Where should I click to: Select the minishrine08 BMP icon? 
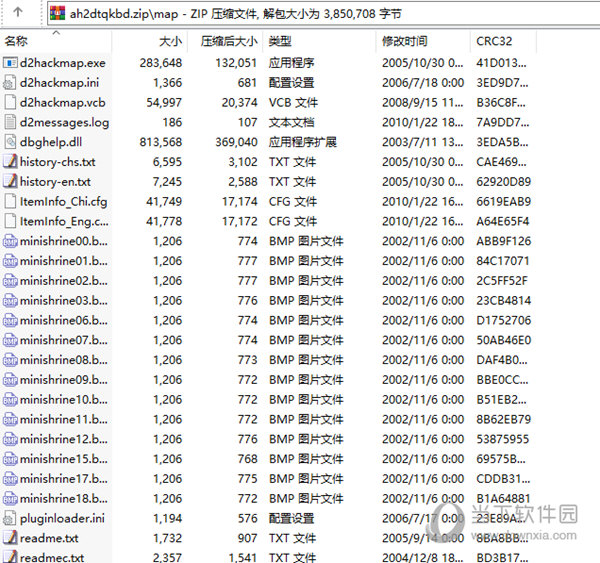[10, 360]
